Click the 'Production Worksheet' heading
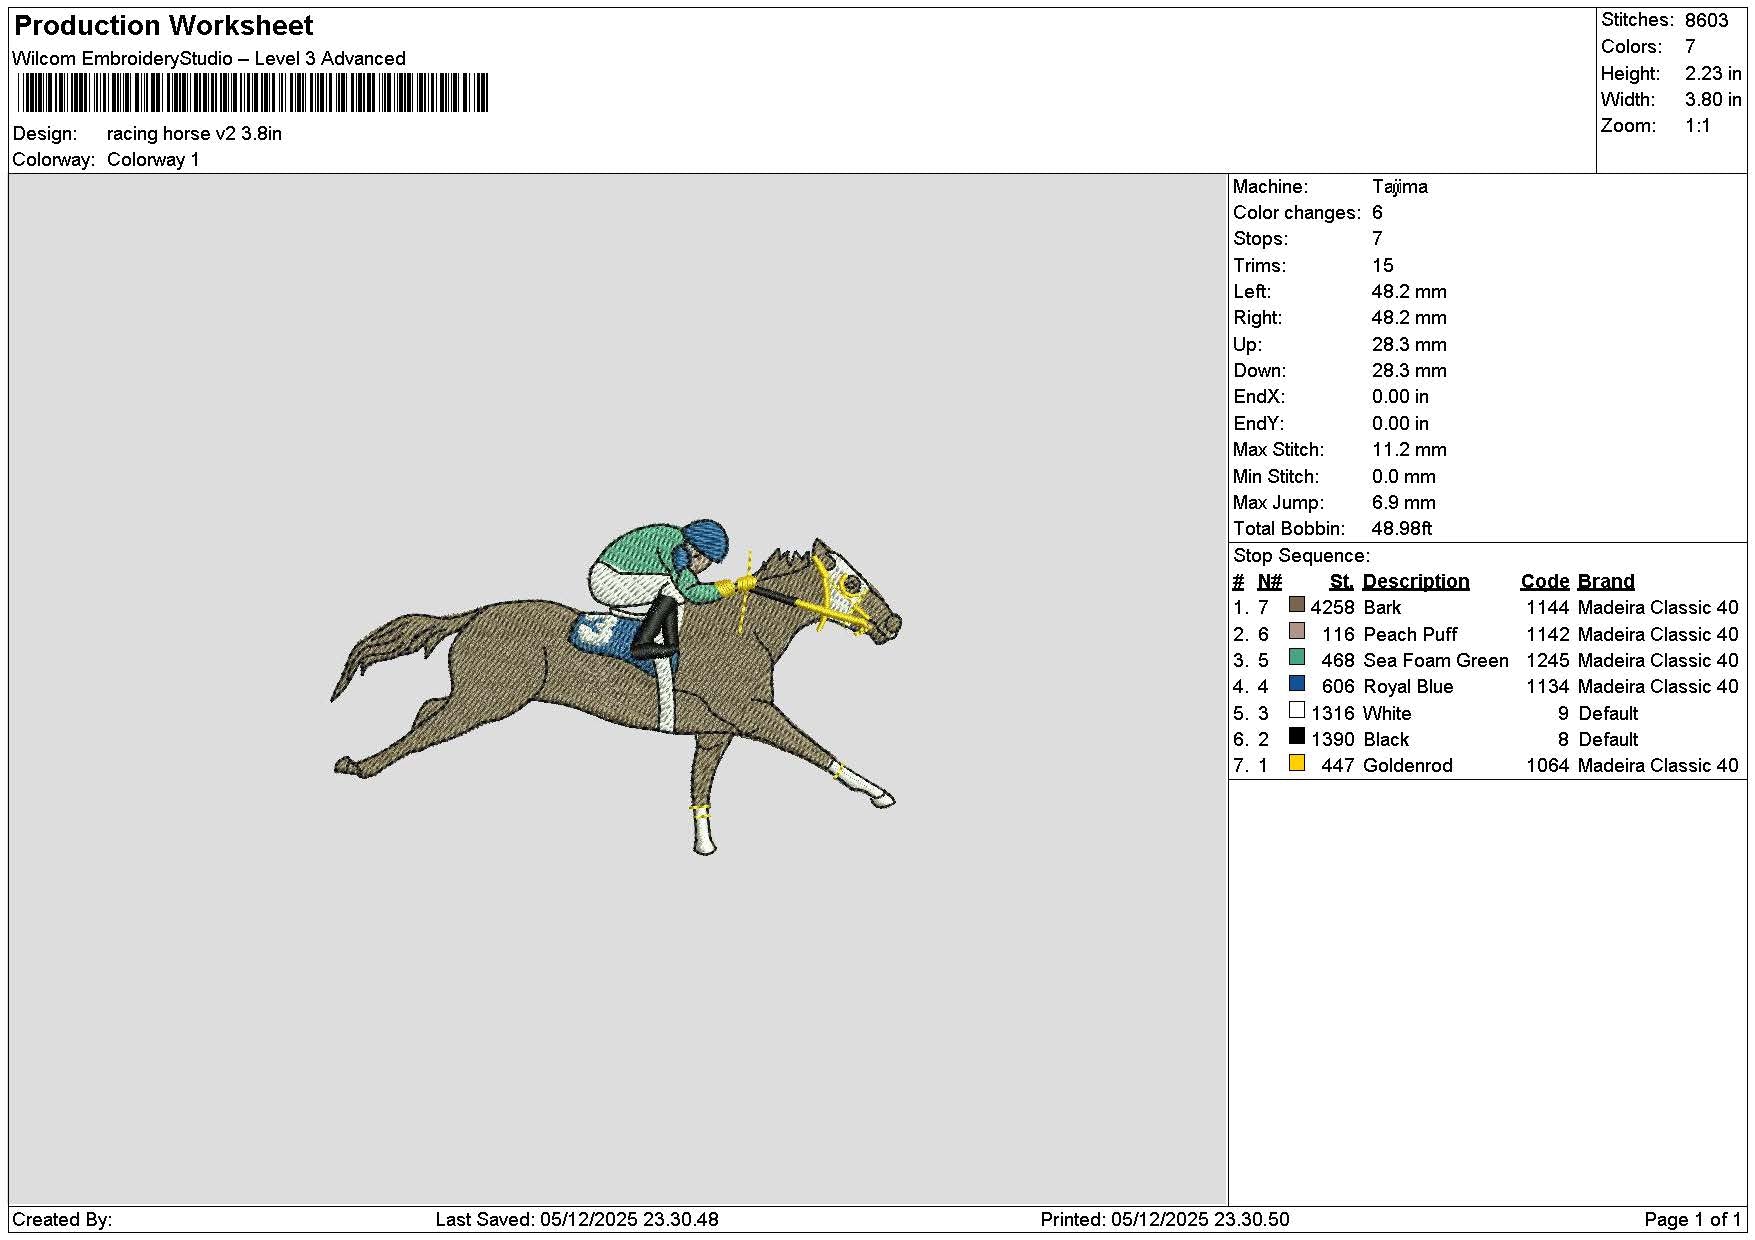 (164, 25)
